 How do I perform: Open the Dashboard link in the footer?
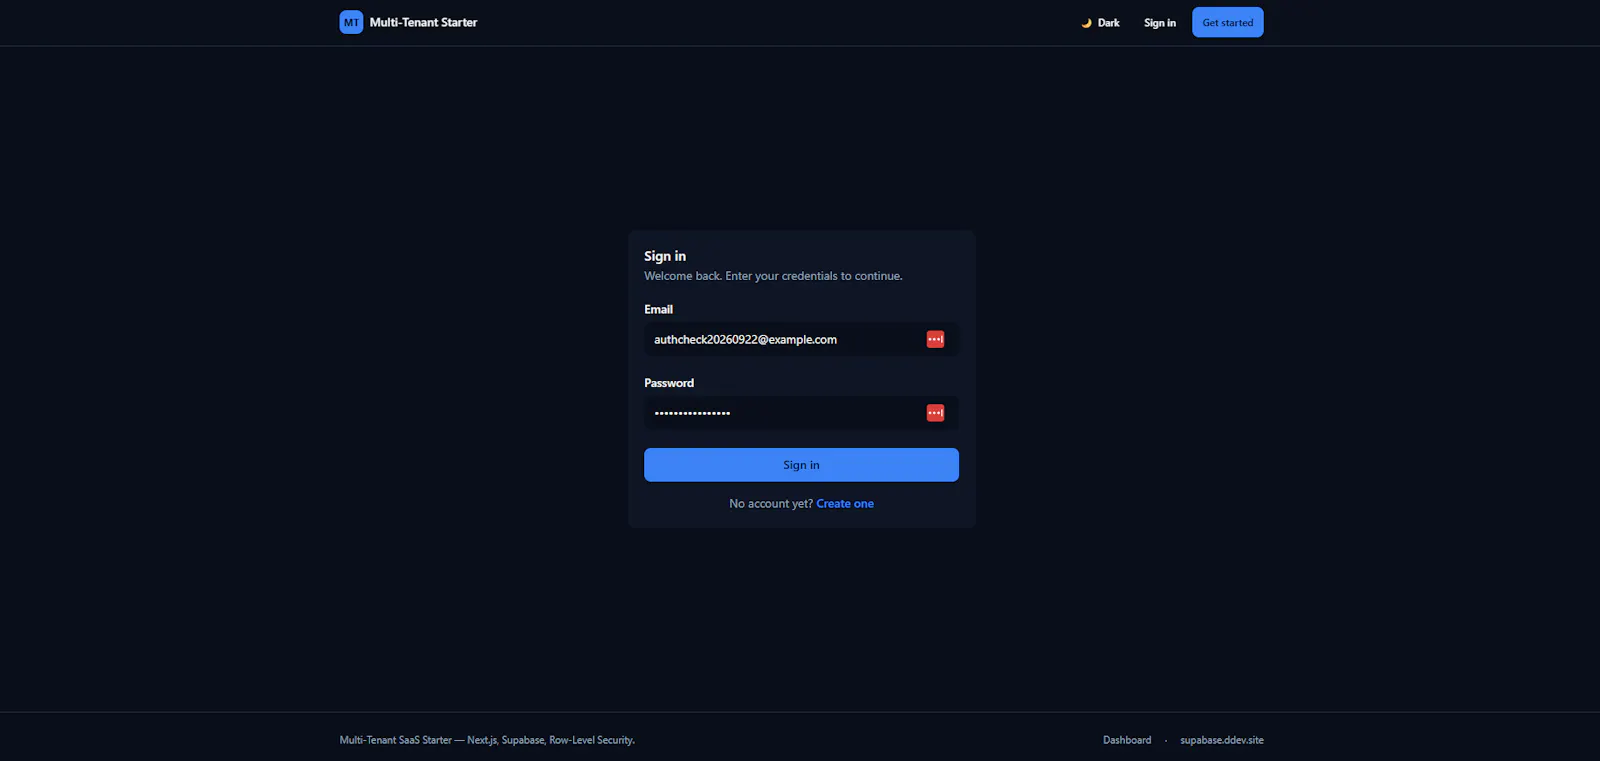point(1127,740)
